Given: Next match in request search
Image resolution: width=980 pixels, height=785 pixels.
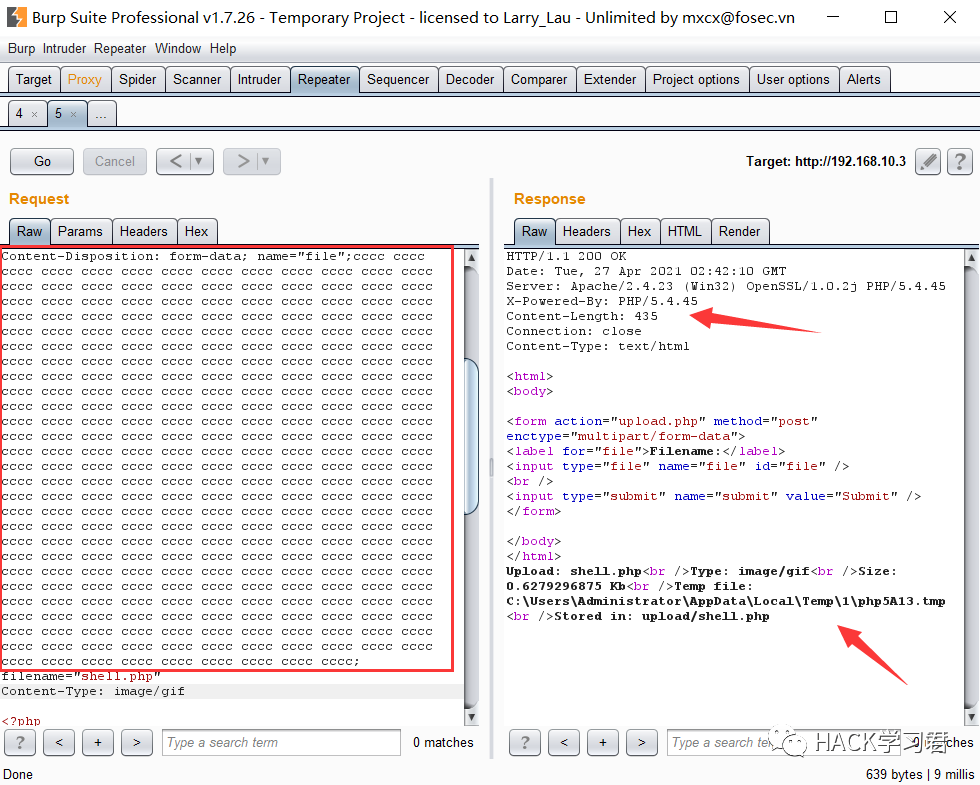Looking at the screenshot, I should [x=137, y=742].
